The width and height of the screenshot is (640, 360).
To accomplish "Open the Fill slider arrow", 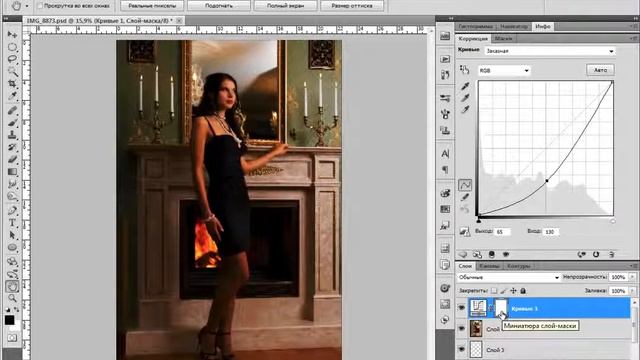I will [x=632, y=291].
